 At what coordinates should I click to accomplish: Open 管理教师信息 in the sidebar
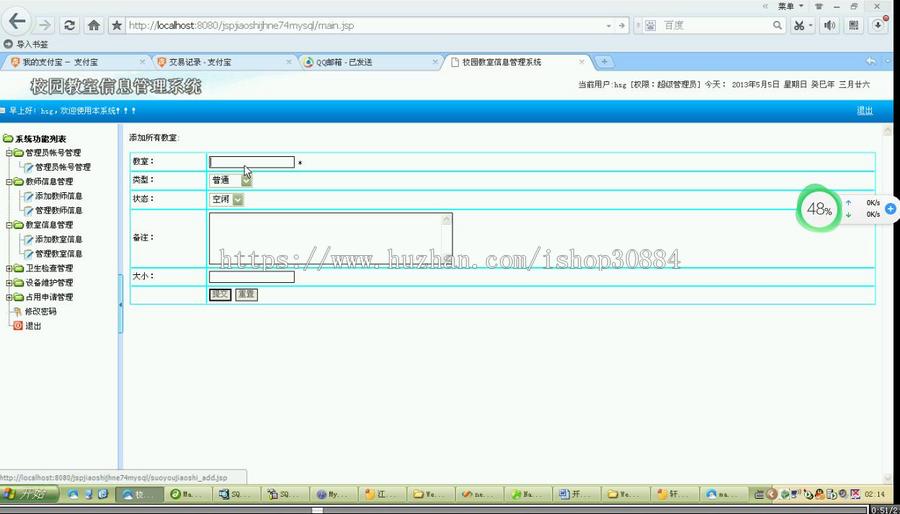tap(59, 211)
